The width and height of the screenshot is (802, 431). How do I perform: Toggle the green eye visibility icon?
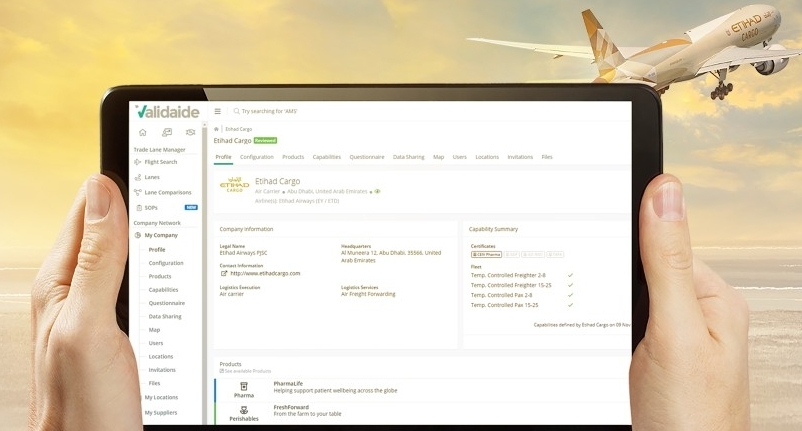point(377,191)
